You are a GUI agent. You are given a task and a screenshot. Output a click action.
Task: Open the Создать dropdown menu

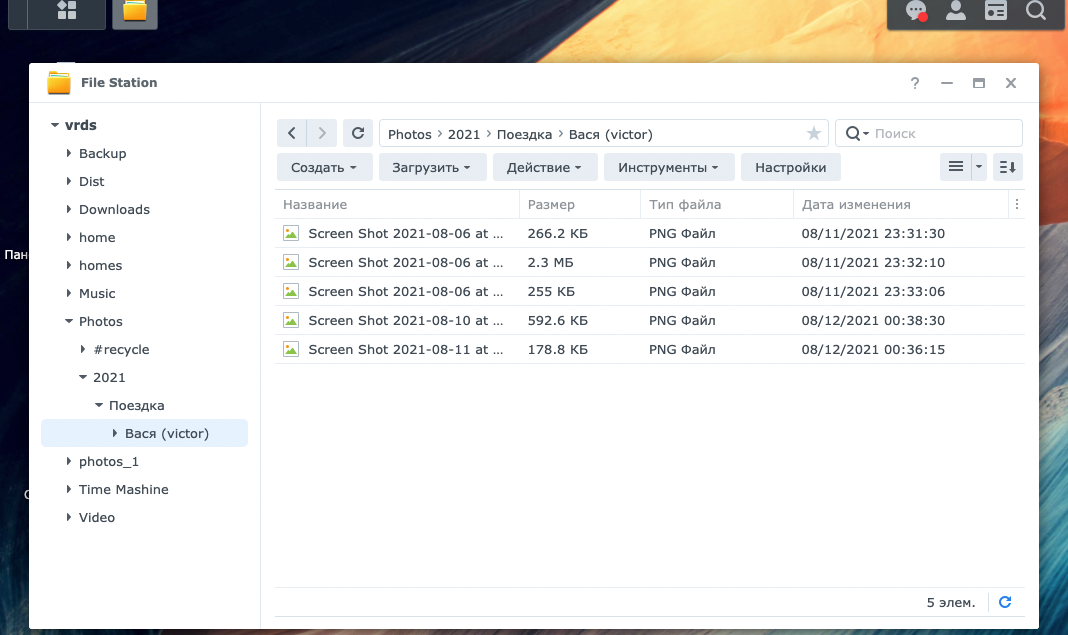[x=324, y=167]
